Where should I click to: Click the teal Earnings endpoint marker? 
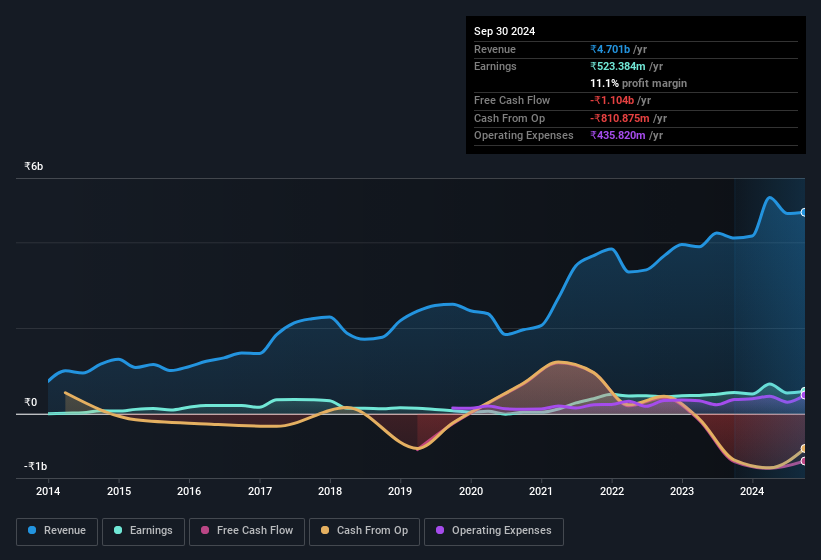[804, 391]
